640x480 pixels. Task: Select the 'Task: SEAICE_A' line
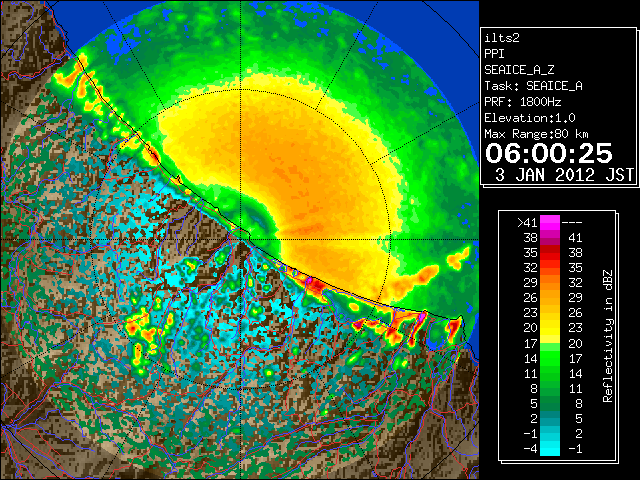533,86
